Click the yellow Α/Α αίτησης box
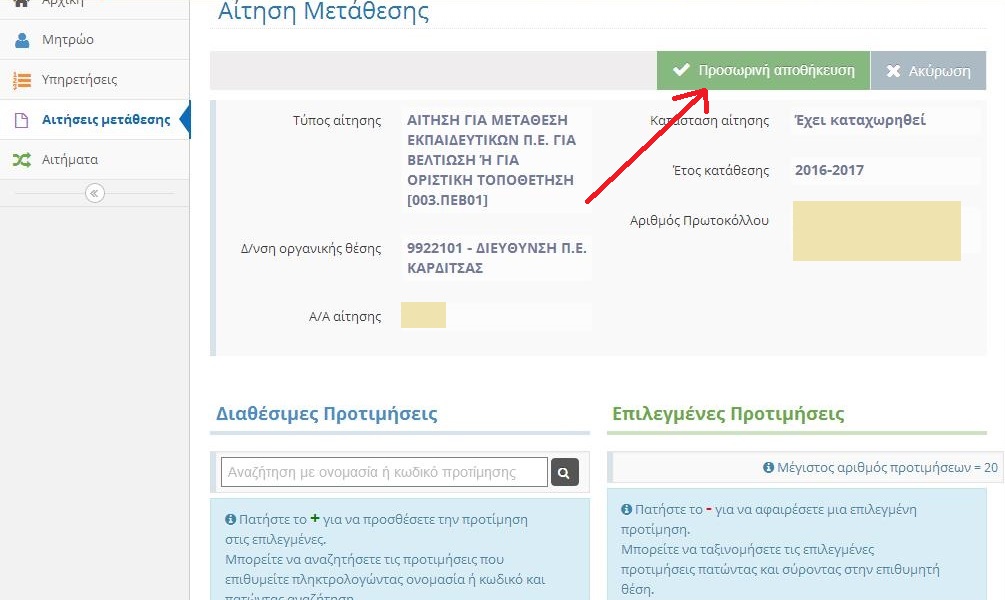This screenshot has height=600, width=1005. (x=423, y=315)
